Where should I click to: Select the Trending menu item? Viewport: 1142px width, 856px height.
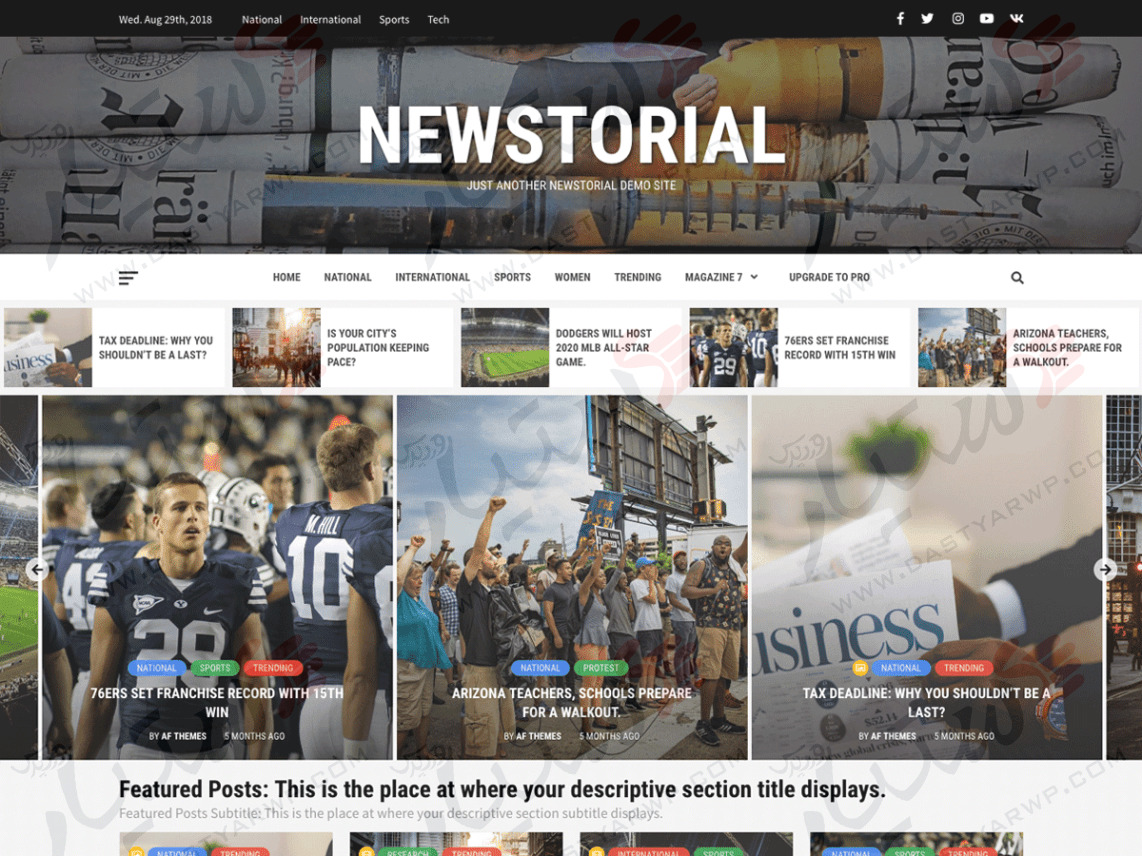(637, 278)
